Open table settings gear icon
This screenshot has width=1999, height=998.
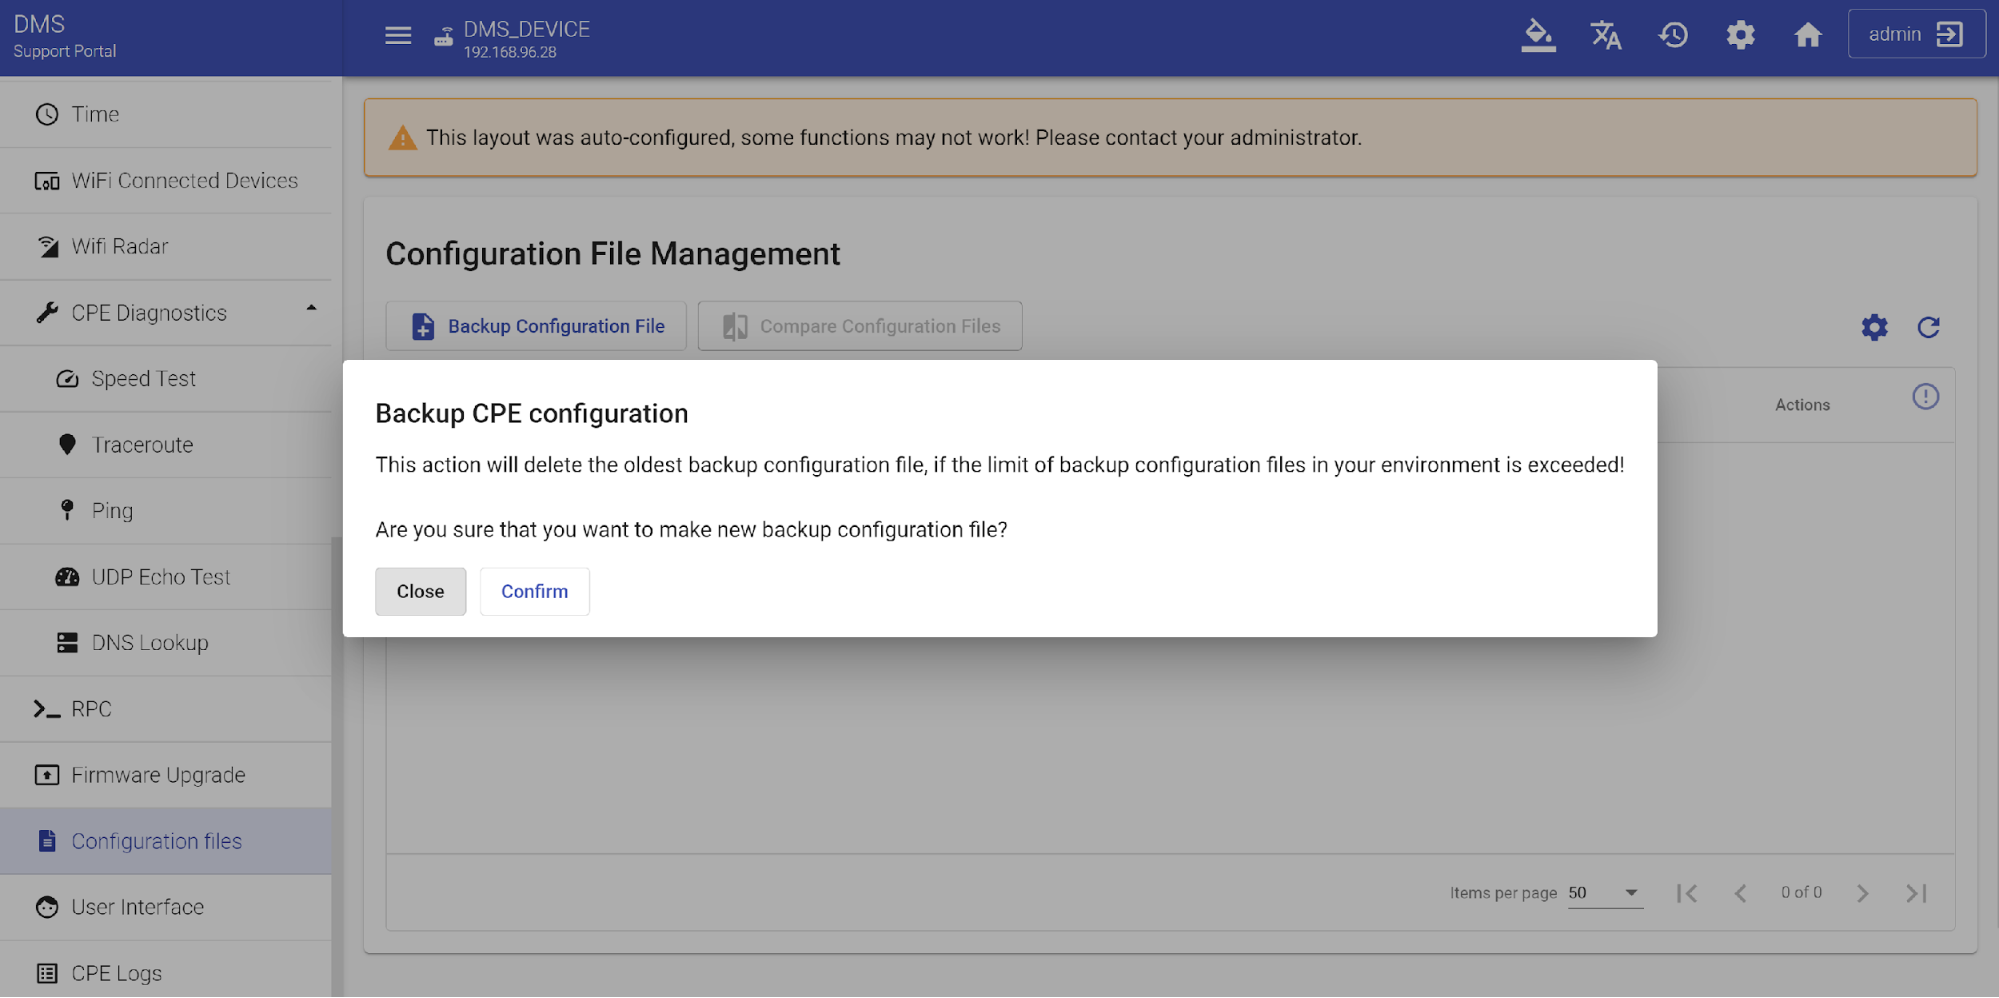click(x=1874, y=327)
